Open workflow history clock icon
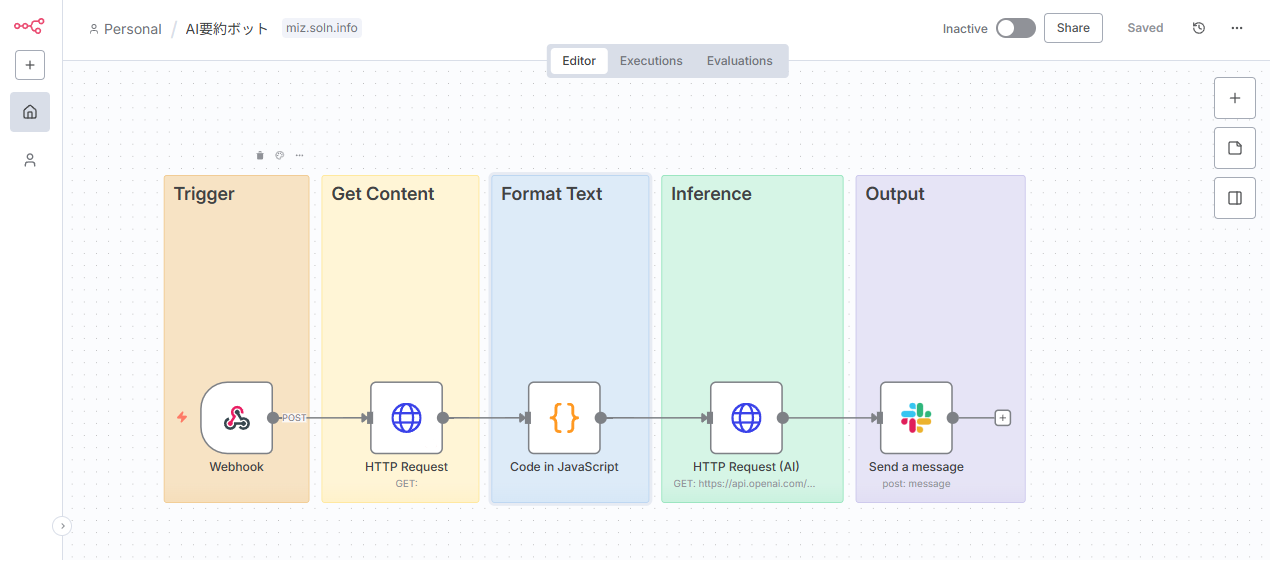 [1199, 28]
